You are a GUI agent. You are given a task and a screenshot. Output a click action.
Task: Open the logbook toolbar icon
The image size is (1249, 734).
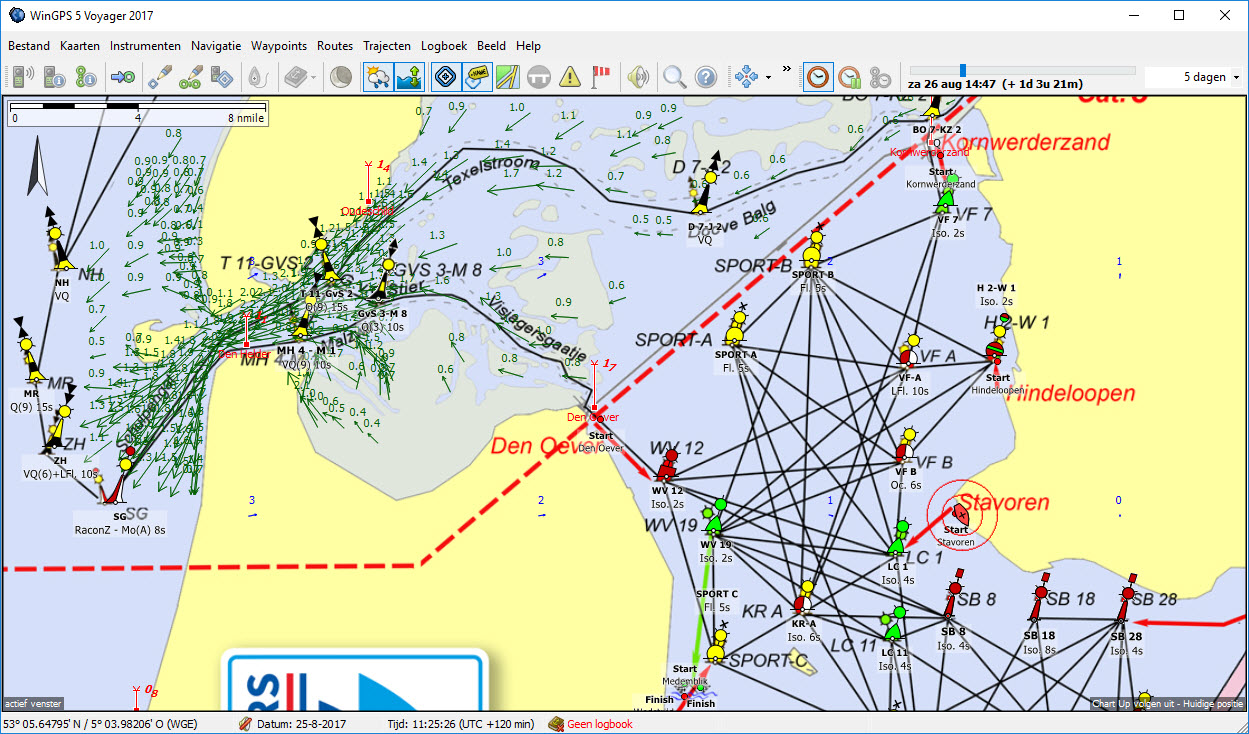click(295, 76)
